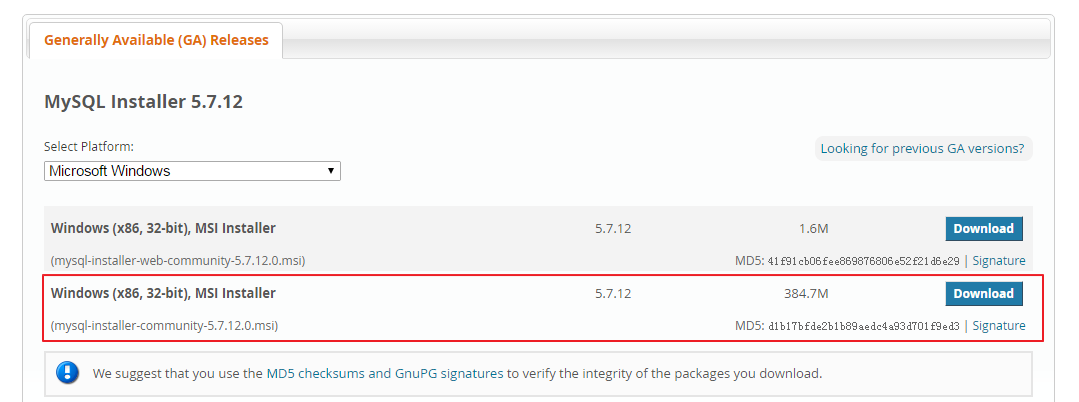Screen dimensions: 1079x402
Task: Download the 1.6M web installer
Action: point(983,229)
